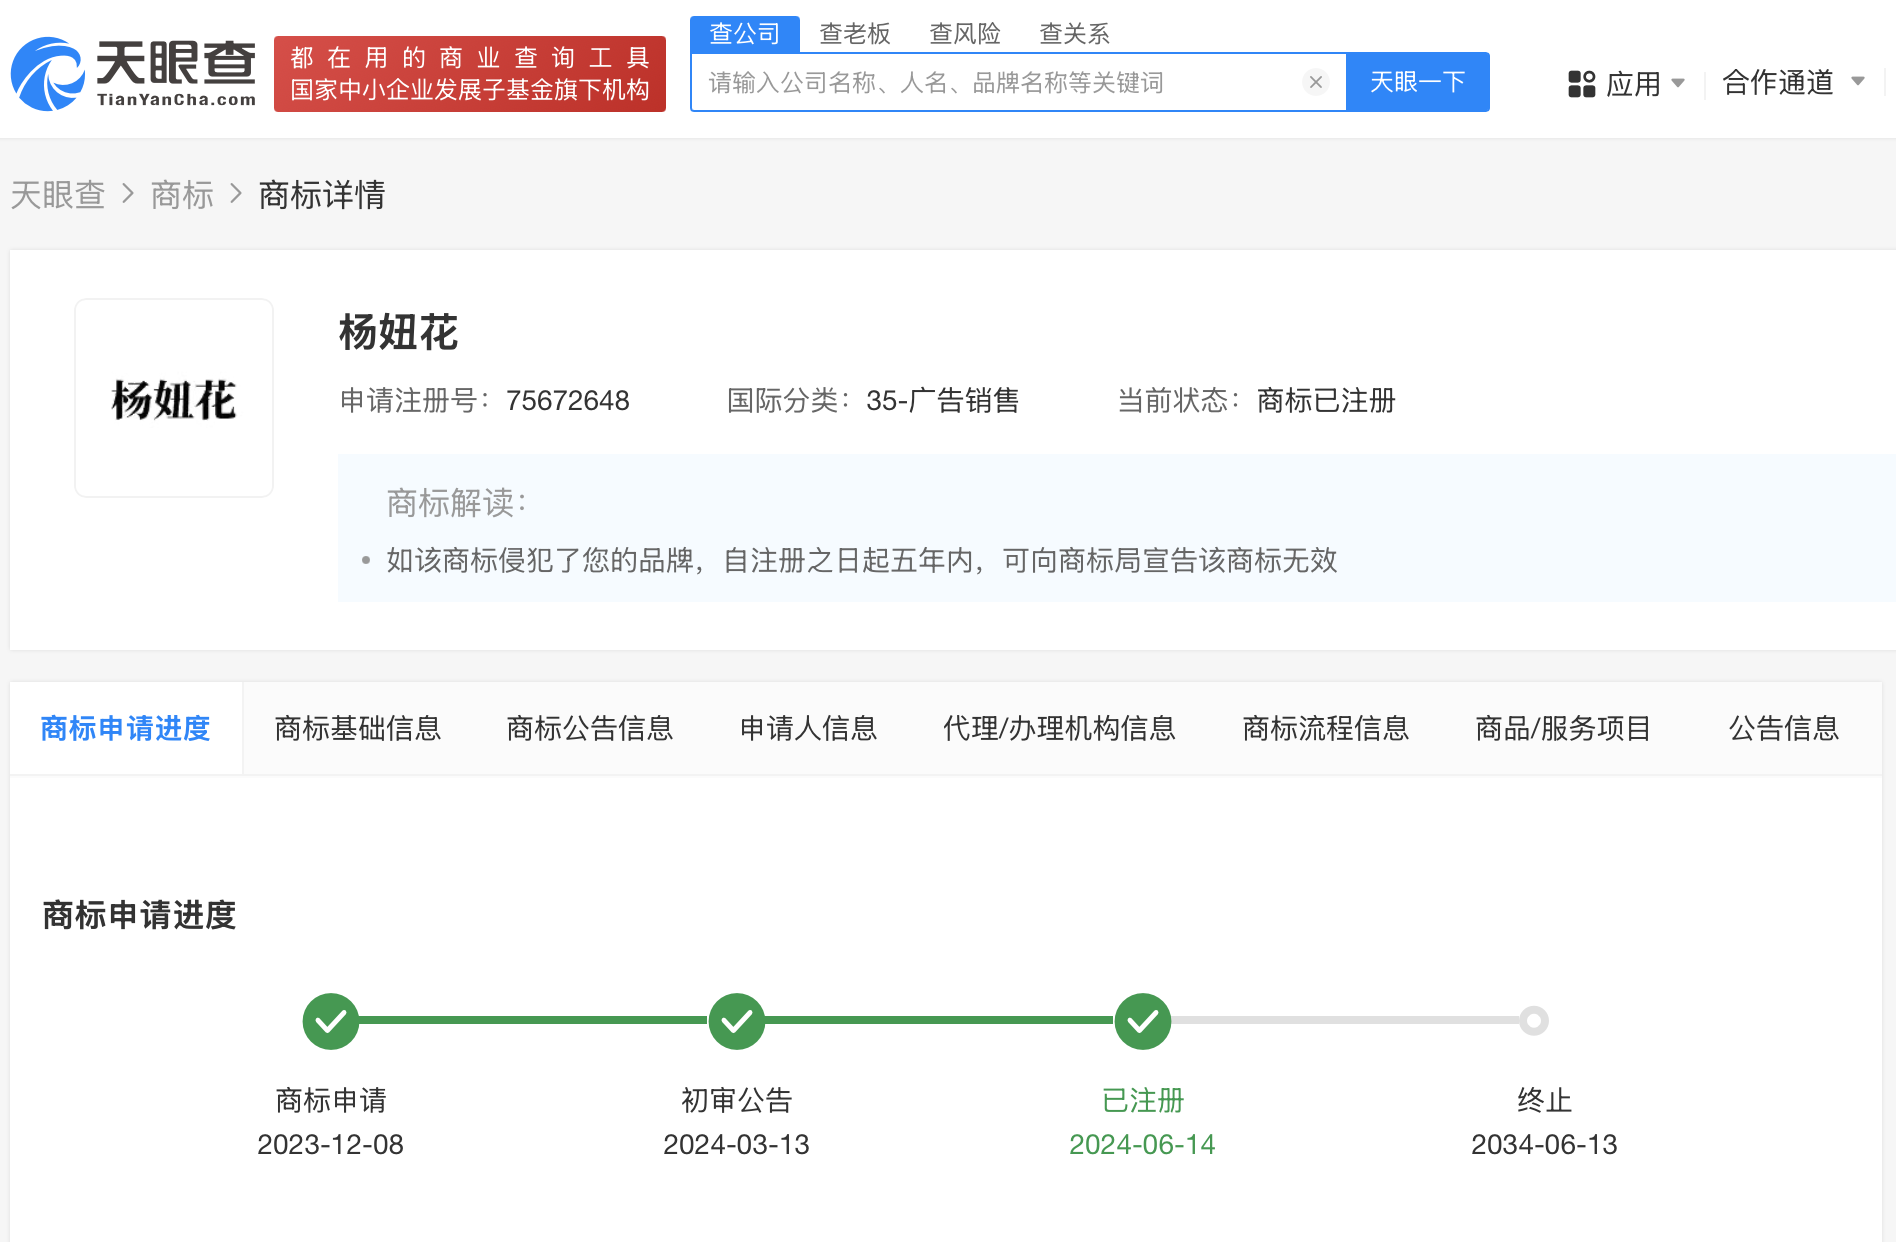Screen dimensions: 1896x1242
Task: Click the 商标申请 green checkmark step
Action: (x=331, y=1021)
